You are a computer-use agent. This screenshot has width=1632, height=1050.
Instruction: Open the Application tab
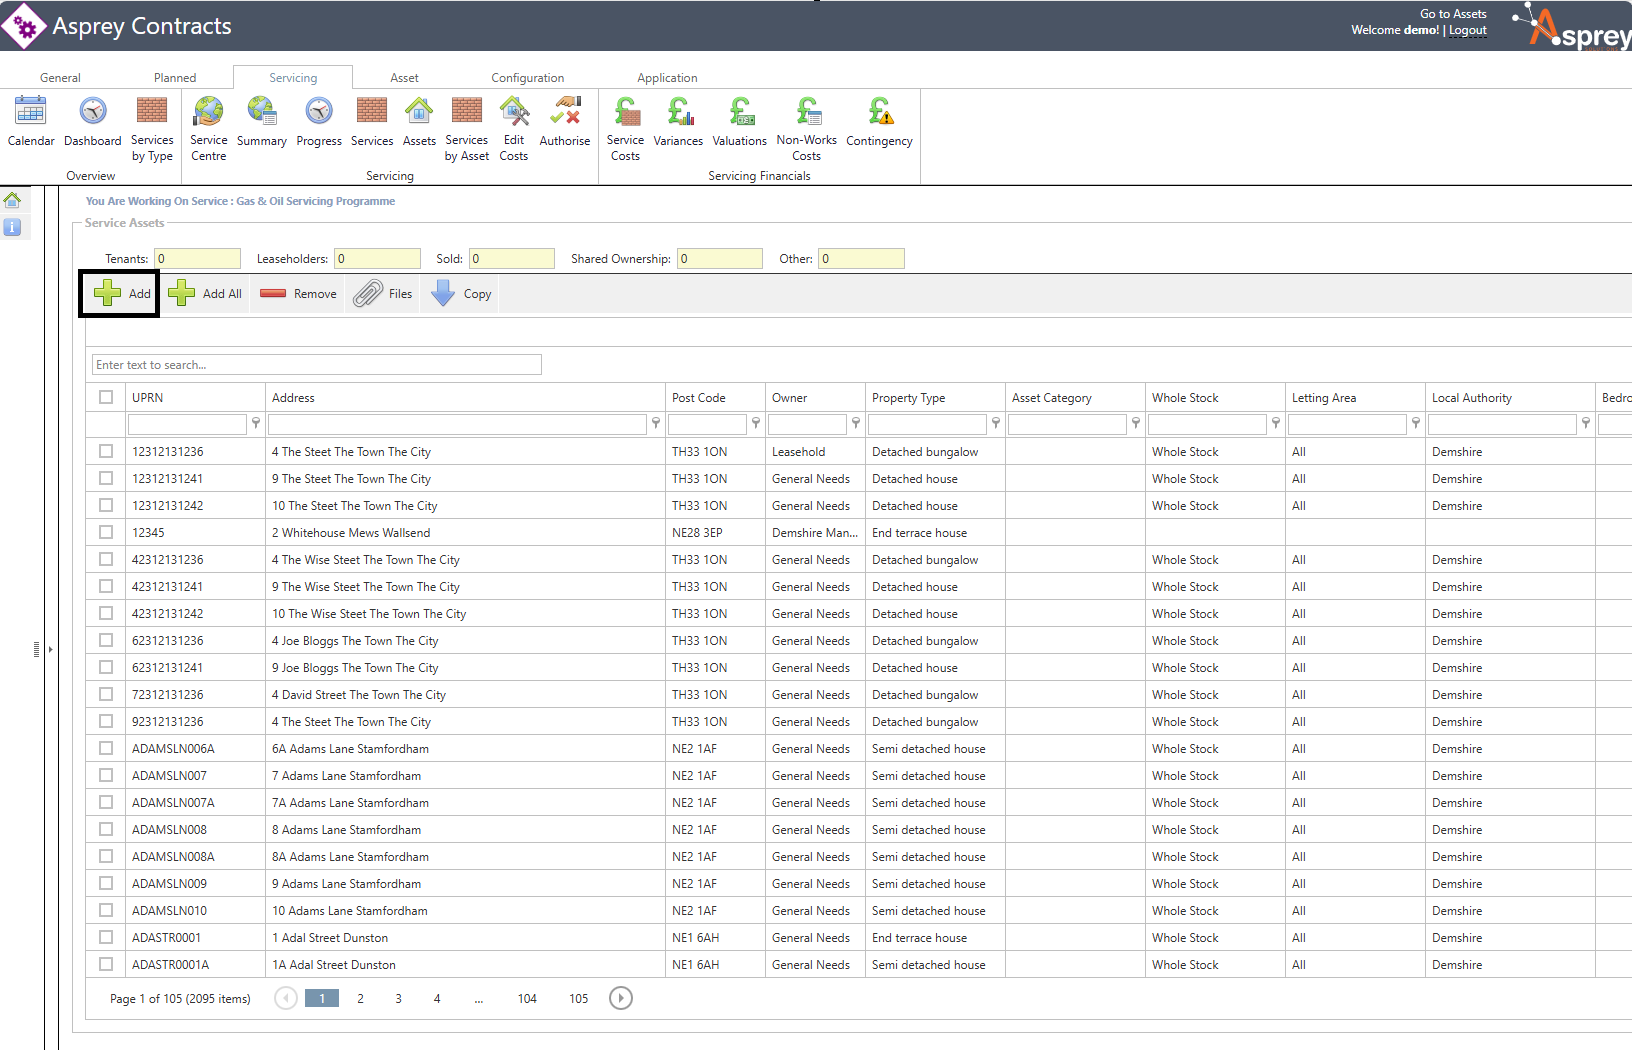[667, 78]
